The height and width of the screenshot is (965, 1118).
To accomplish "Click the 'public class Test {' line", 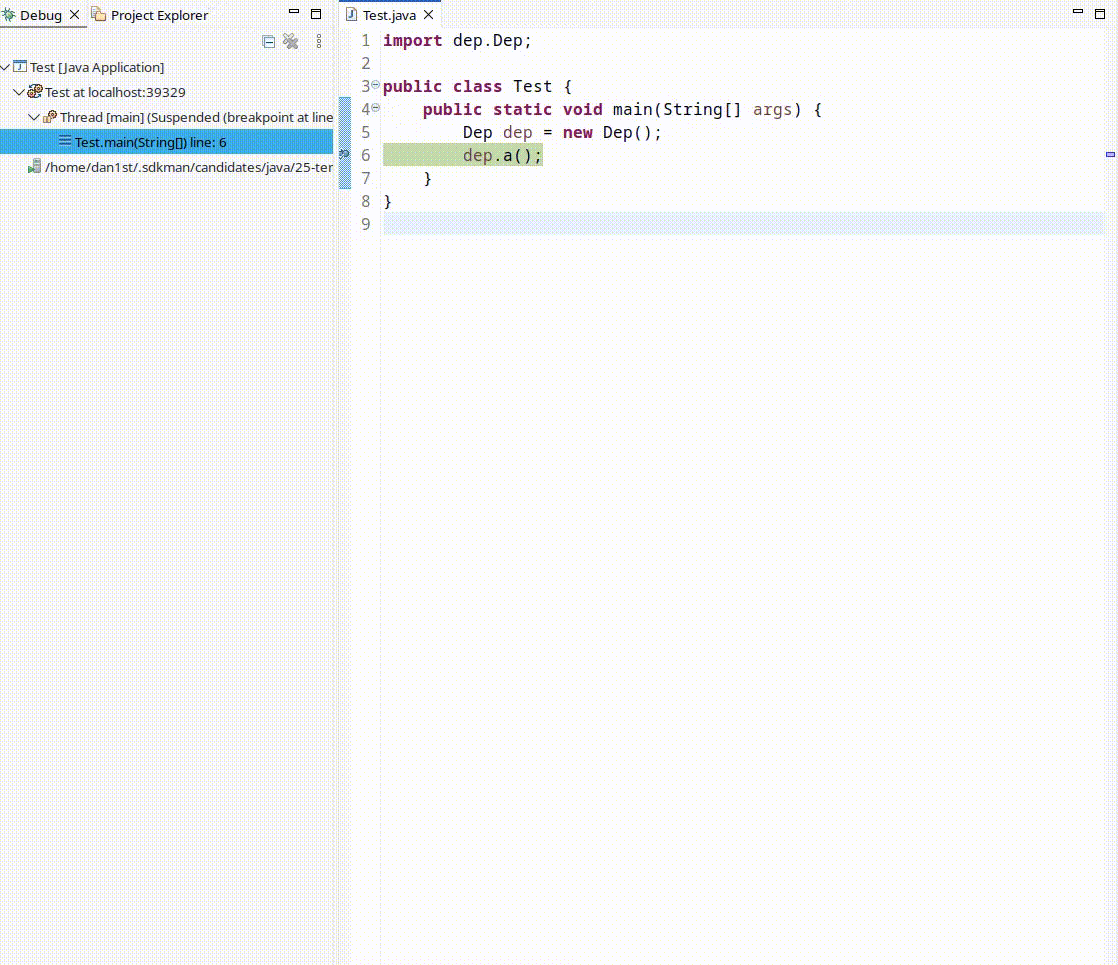I will (477, 86).
